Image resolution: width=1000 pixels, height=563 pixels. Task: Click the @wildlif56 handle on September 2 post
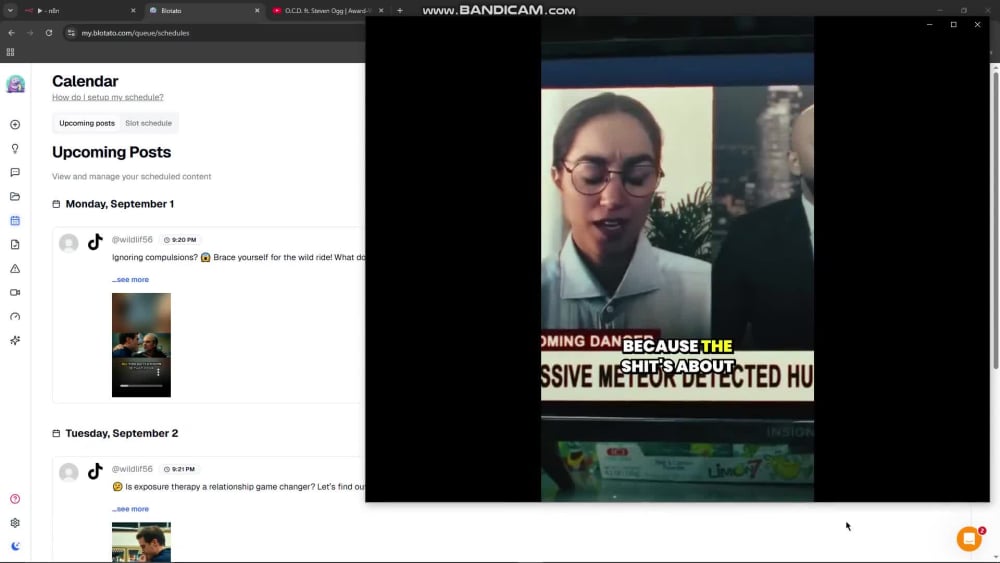click(132, 469)
